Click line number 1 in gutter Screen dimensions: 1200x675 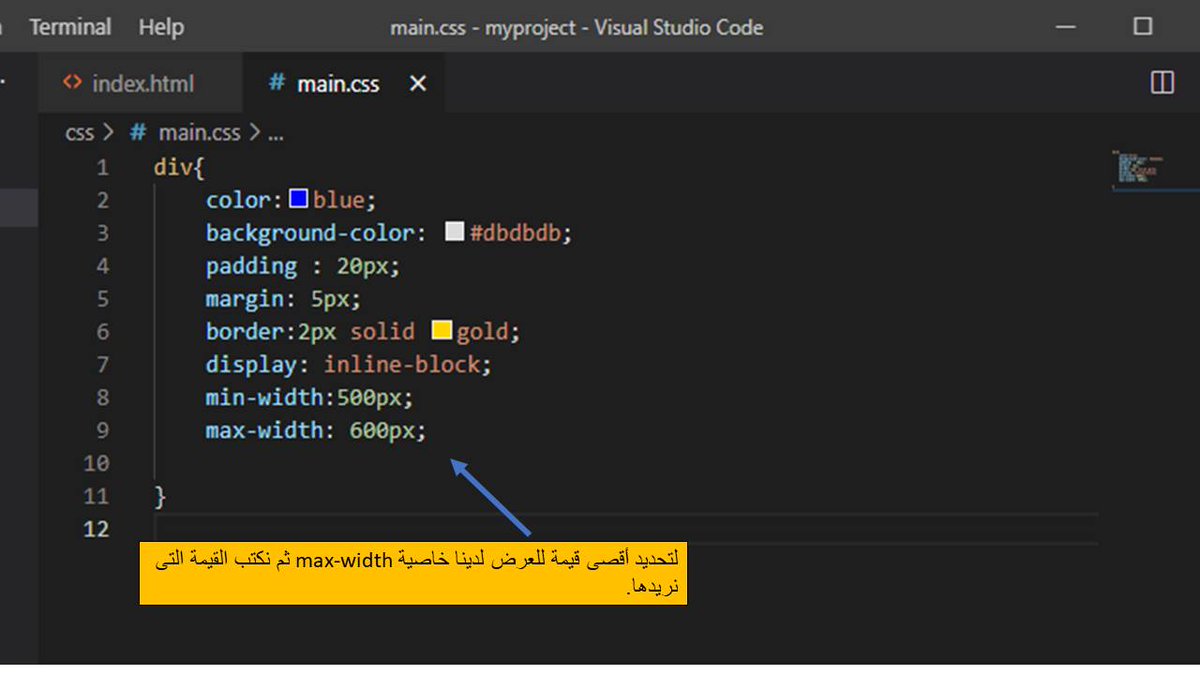103,167
